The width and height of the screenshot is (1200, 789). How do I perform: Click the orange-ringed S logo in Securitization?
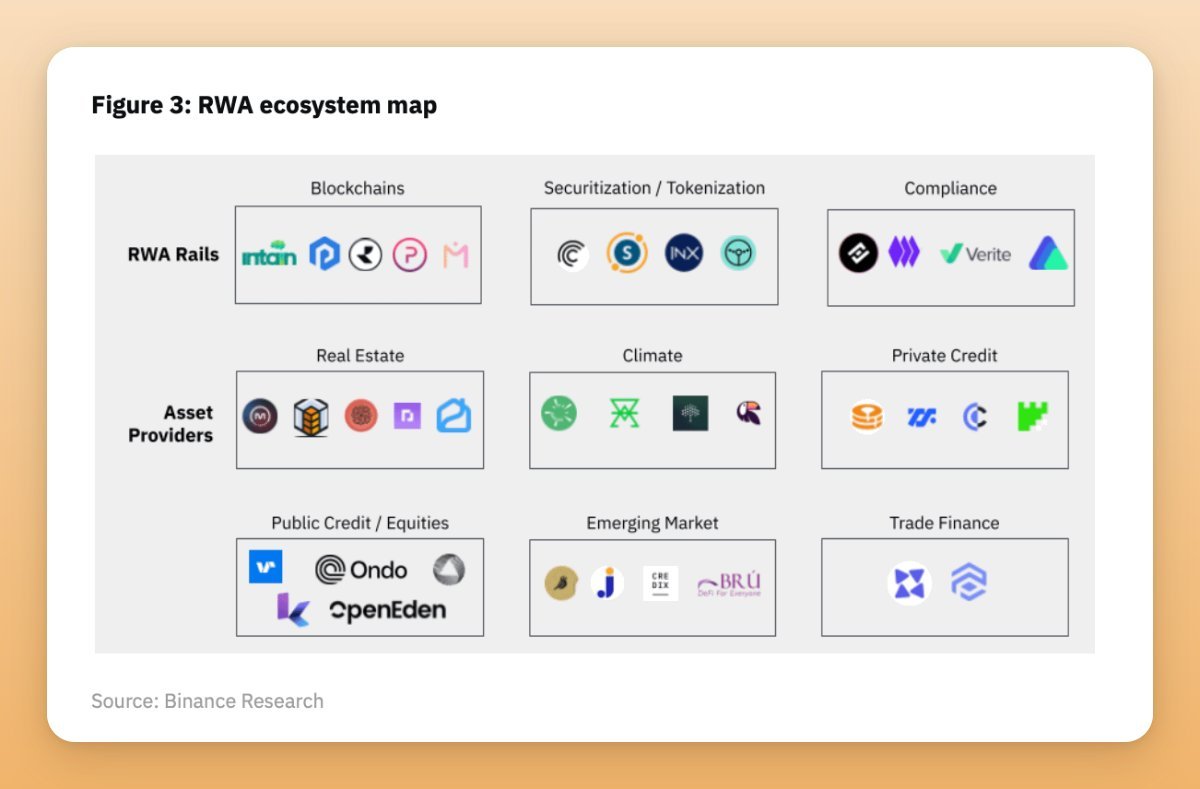[627, 254]
